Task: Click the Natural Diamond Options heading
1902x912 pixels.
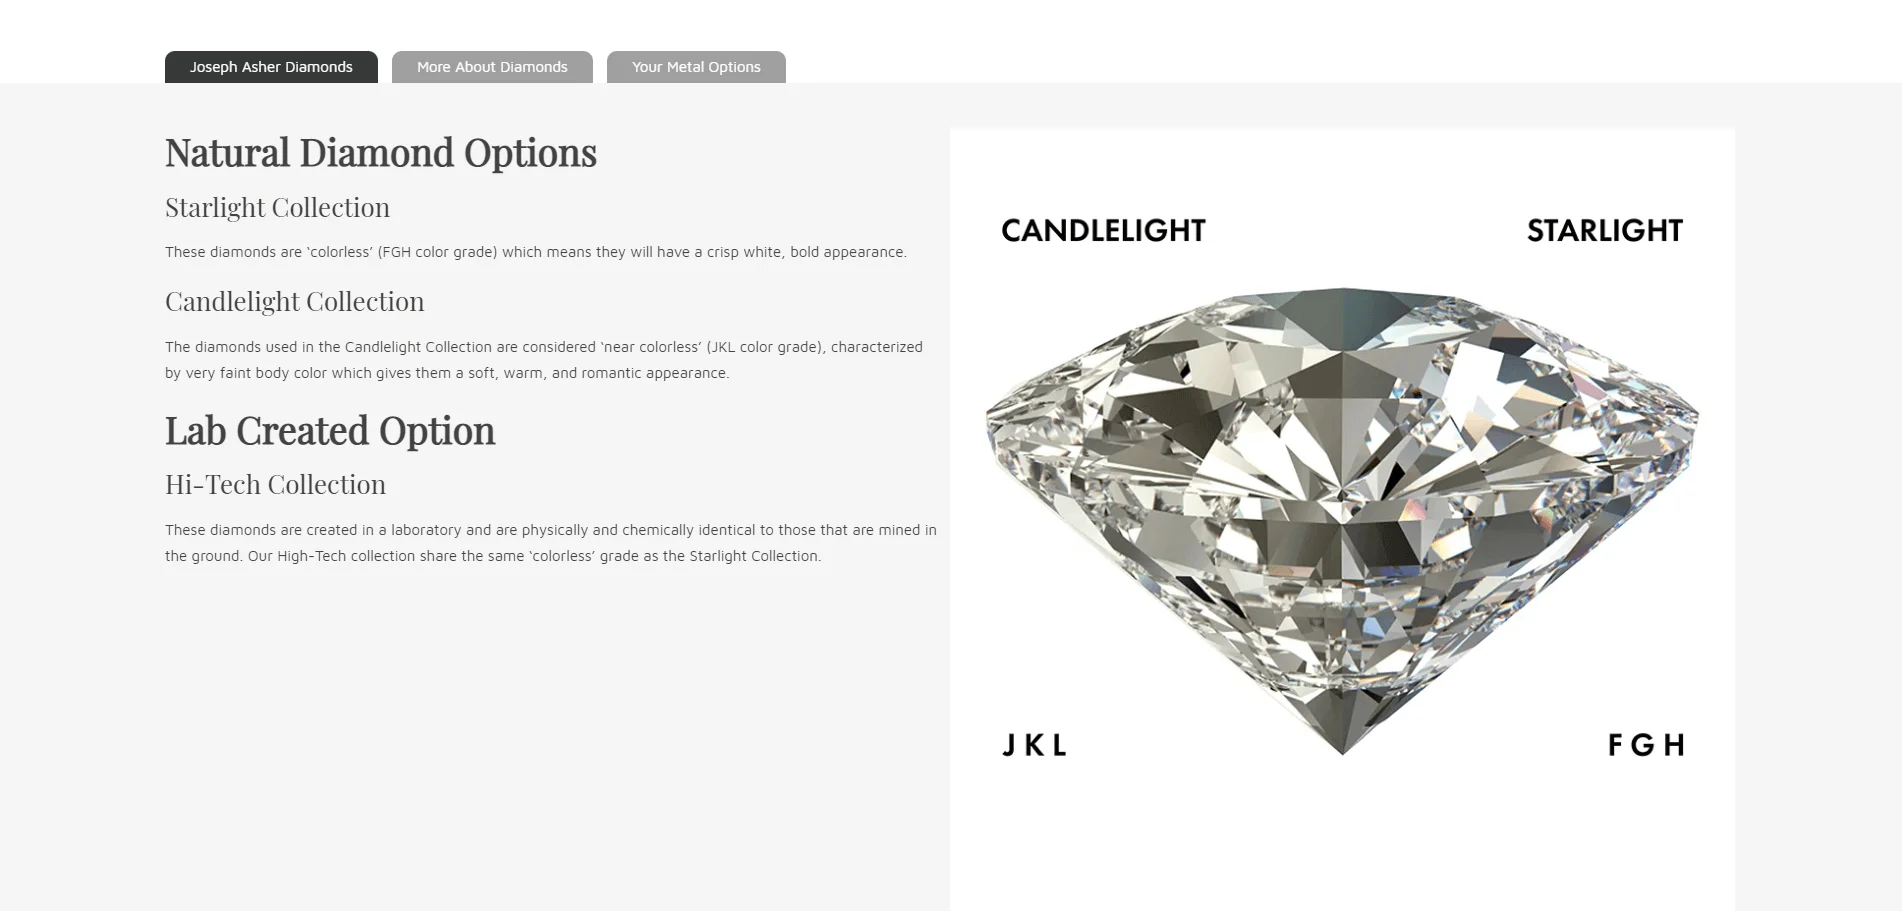Action: pos(381,153)
